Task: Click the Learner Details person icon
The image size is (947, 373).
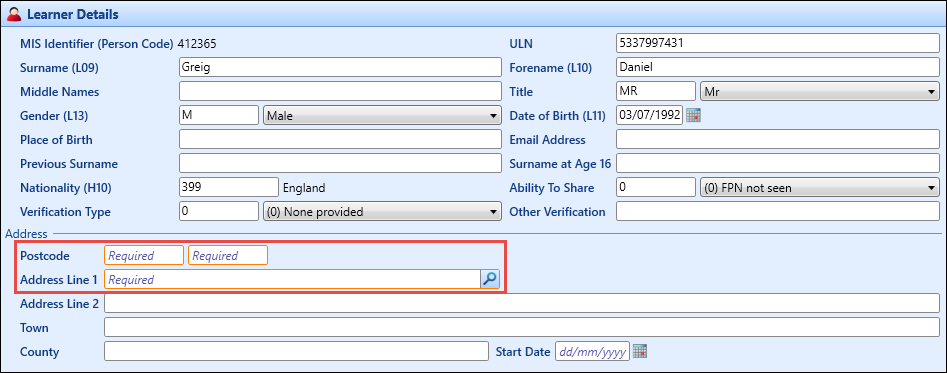Action: click(15, 14)
